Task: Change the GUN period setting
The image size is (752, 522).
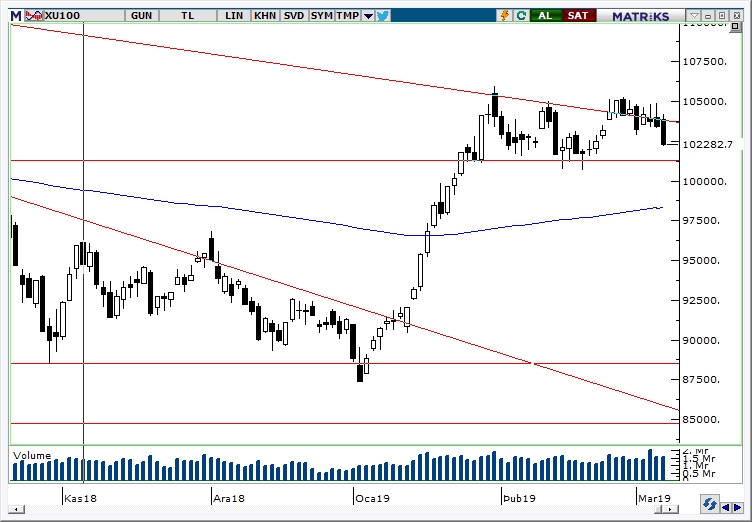Action: tap(141, 16)
